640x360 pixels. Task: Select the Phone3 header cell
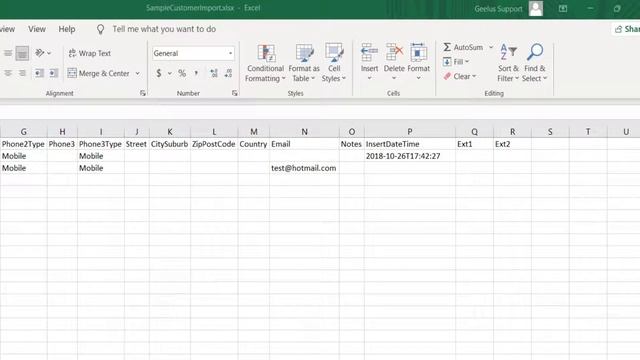(62, 144)
